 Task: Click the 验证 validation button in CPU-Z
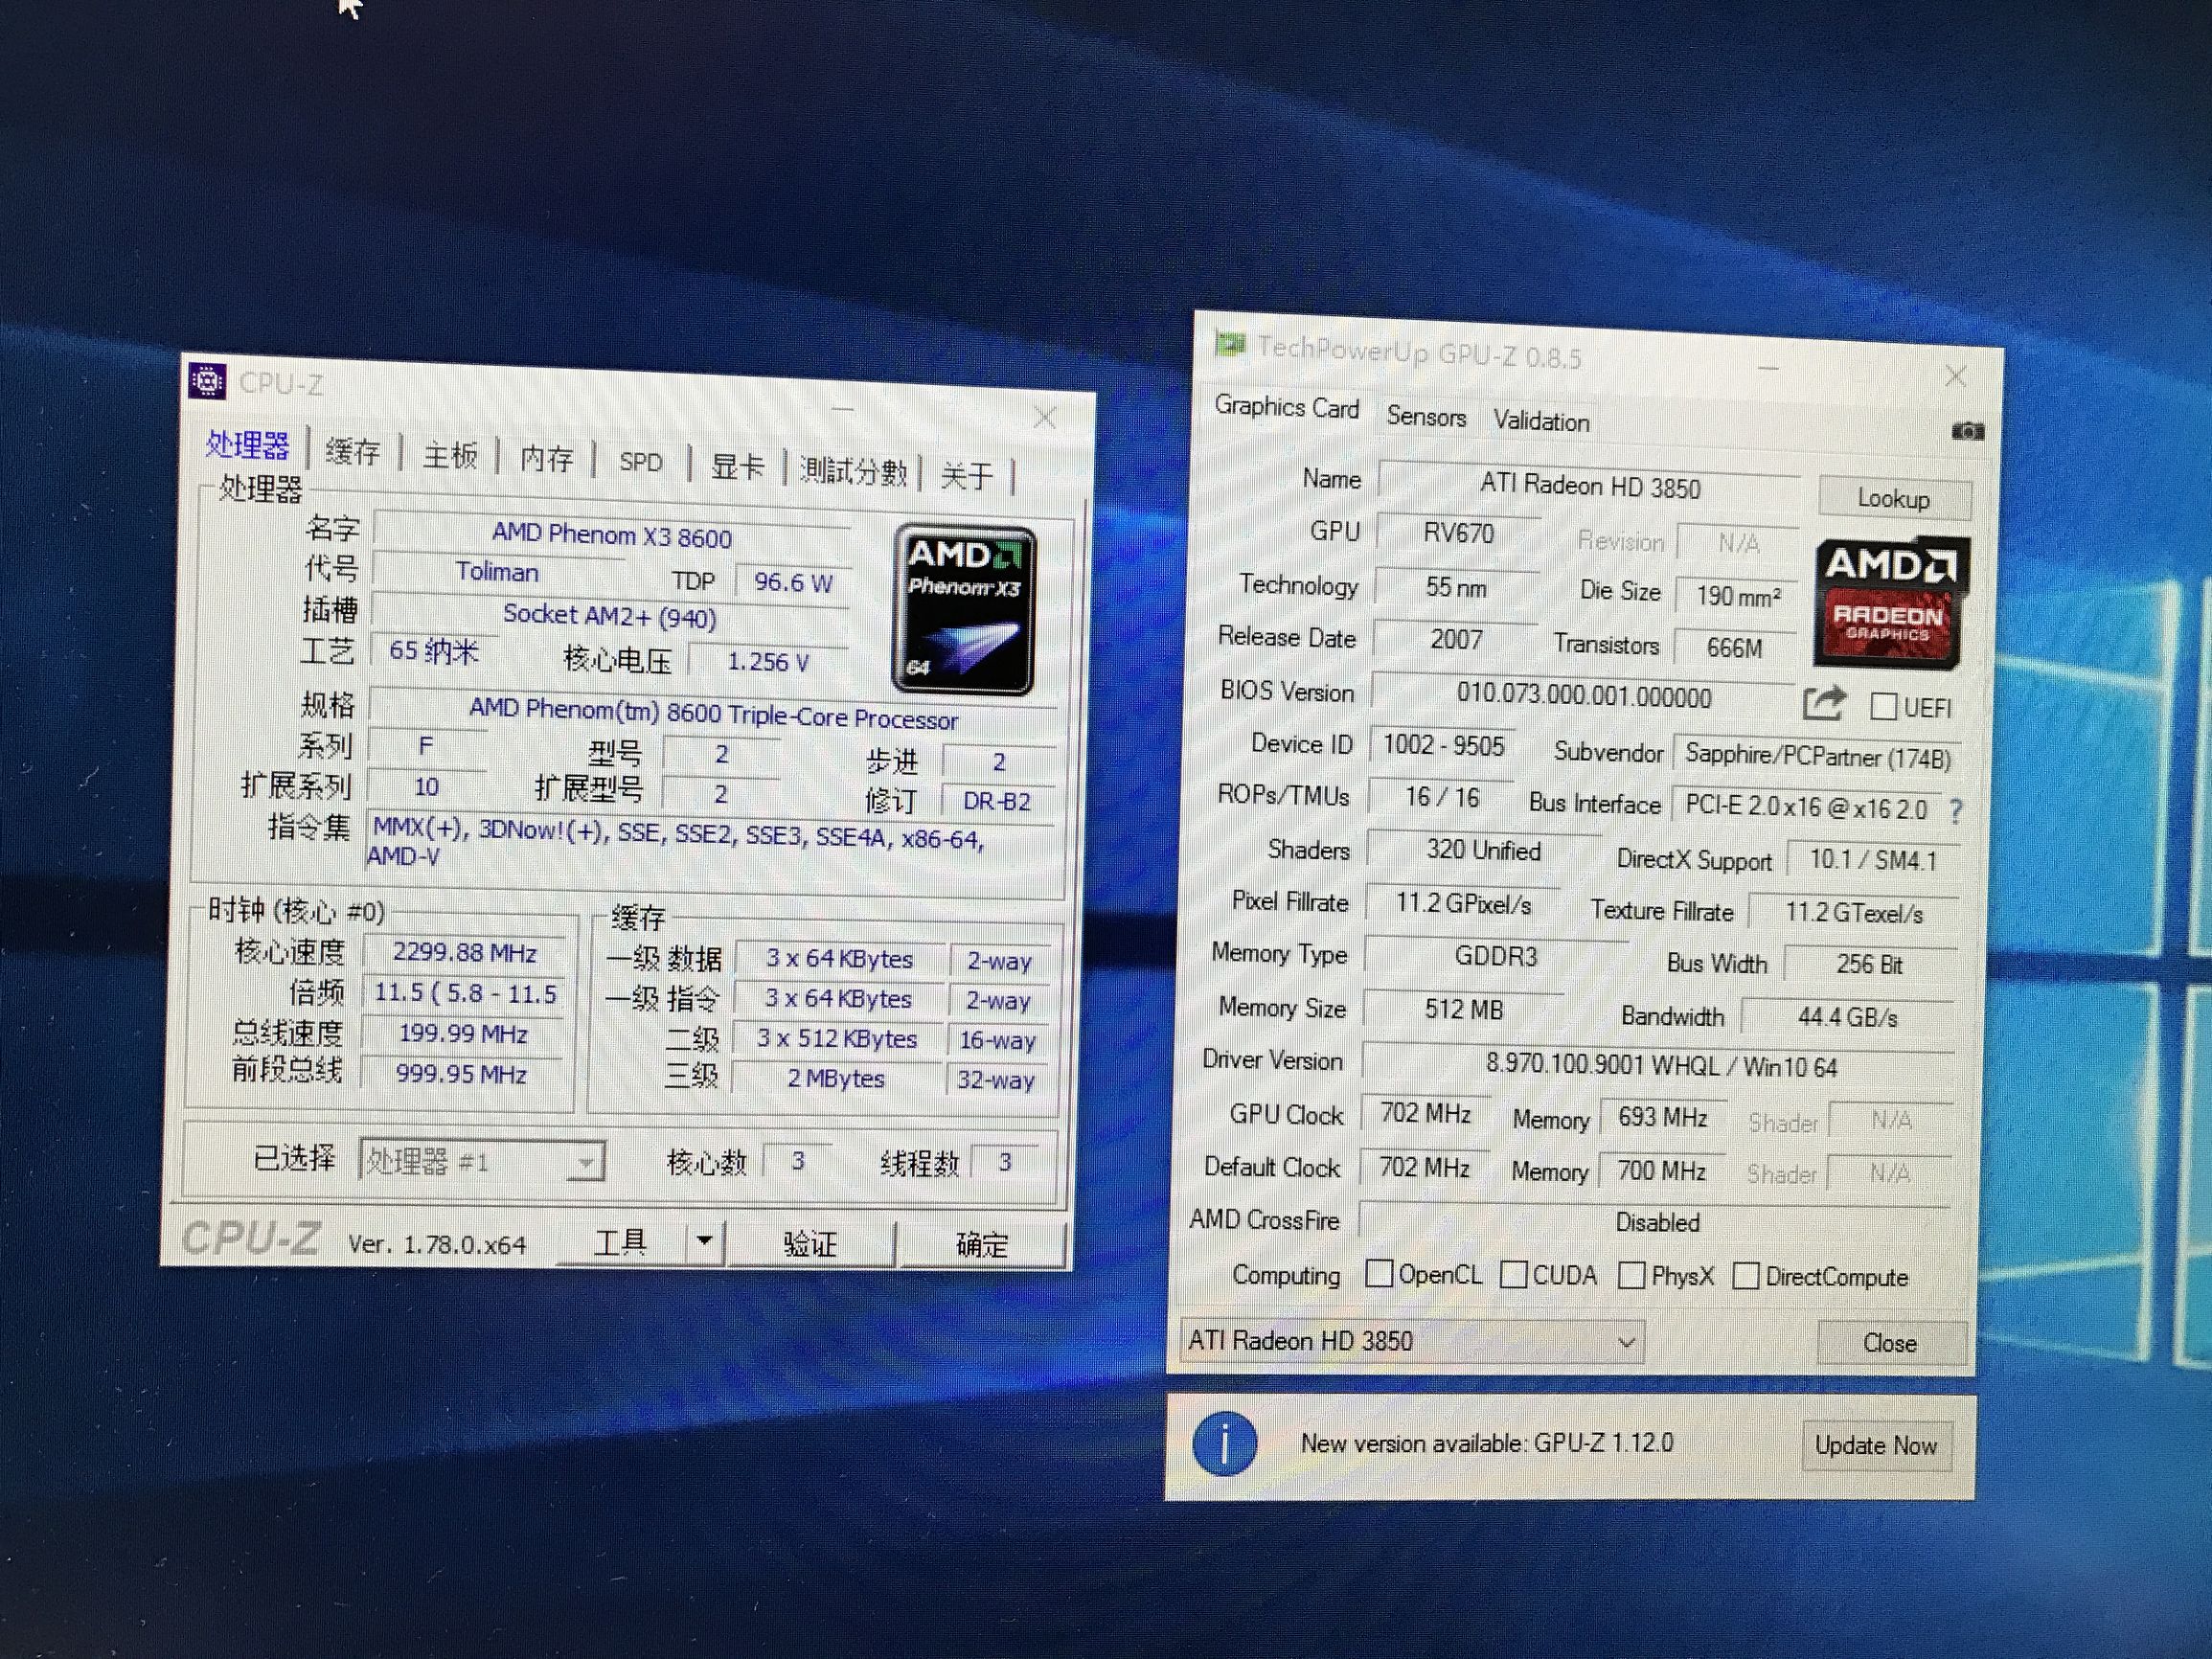click(x=813, y=1244)
